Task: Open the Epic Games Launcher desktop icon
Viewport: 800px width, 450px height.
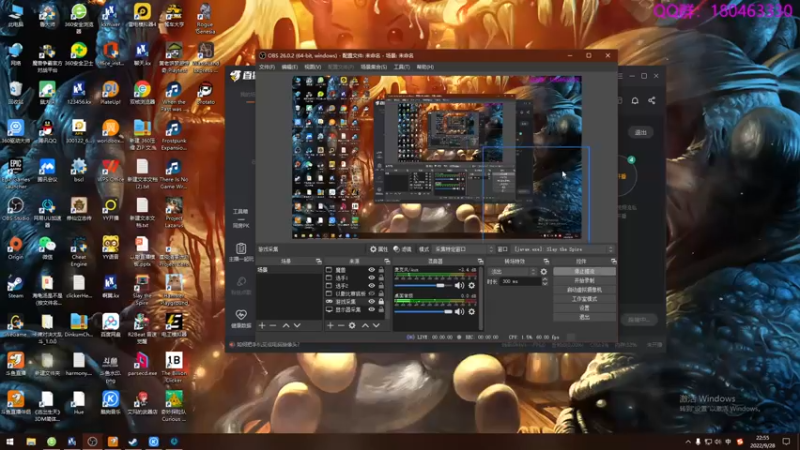Action: (16, 172)
